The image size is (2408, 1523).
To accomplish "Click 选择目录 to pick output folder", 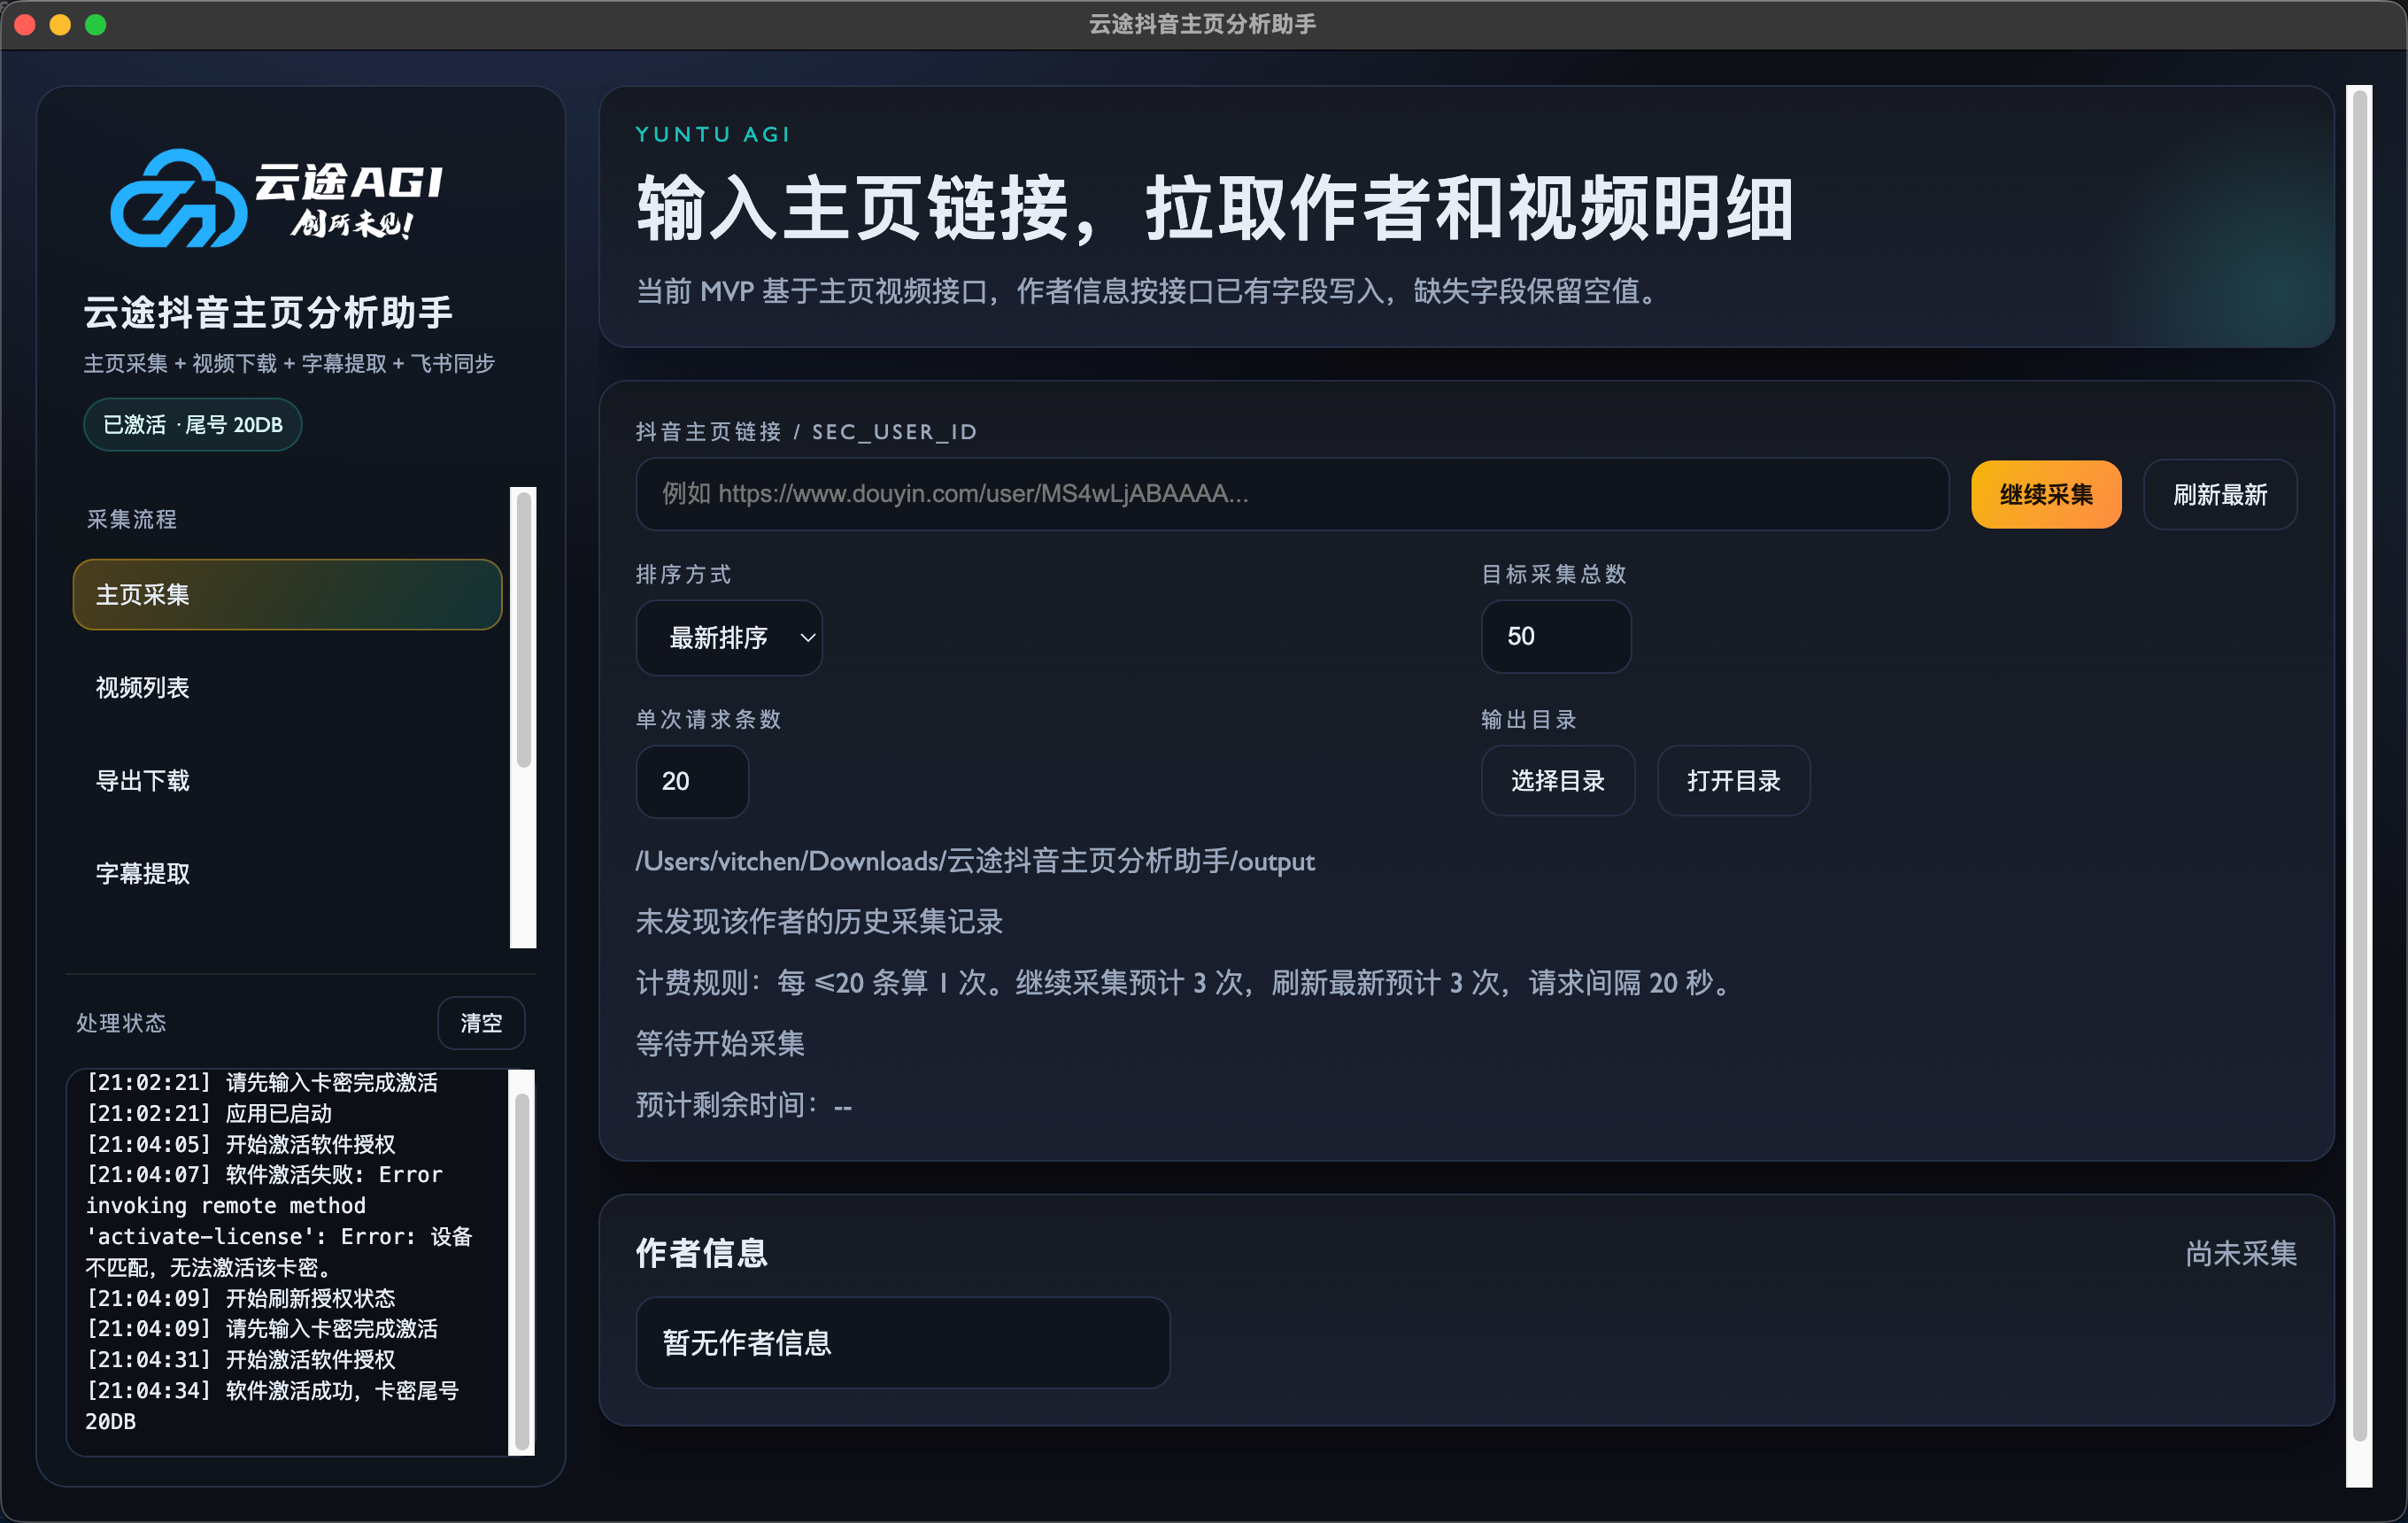I will [x=1557, y=781].
